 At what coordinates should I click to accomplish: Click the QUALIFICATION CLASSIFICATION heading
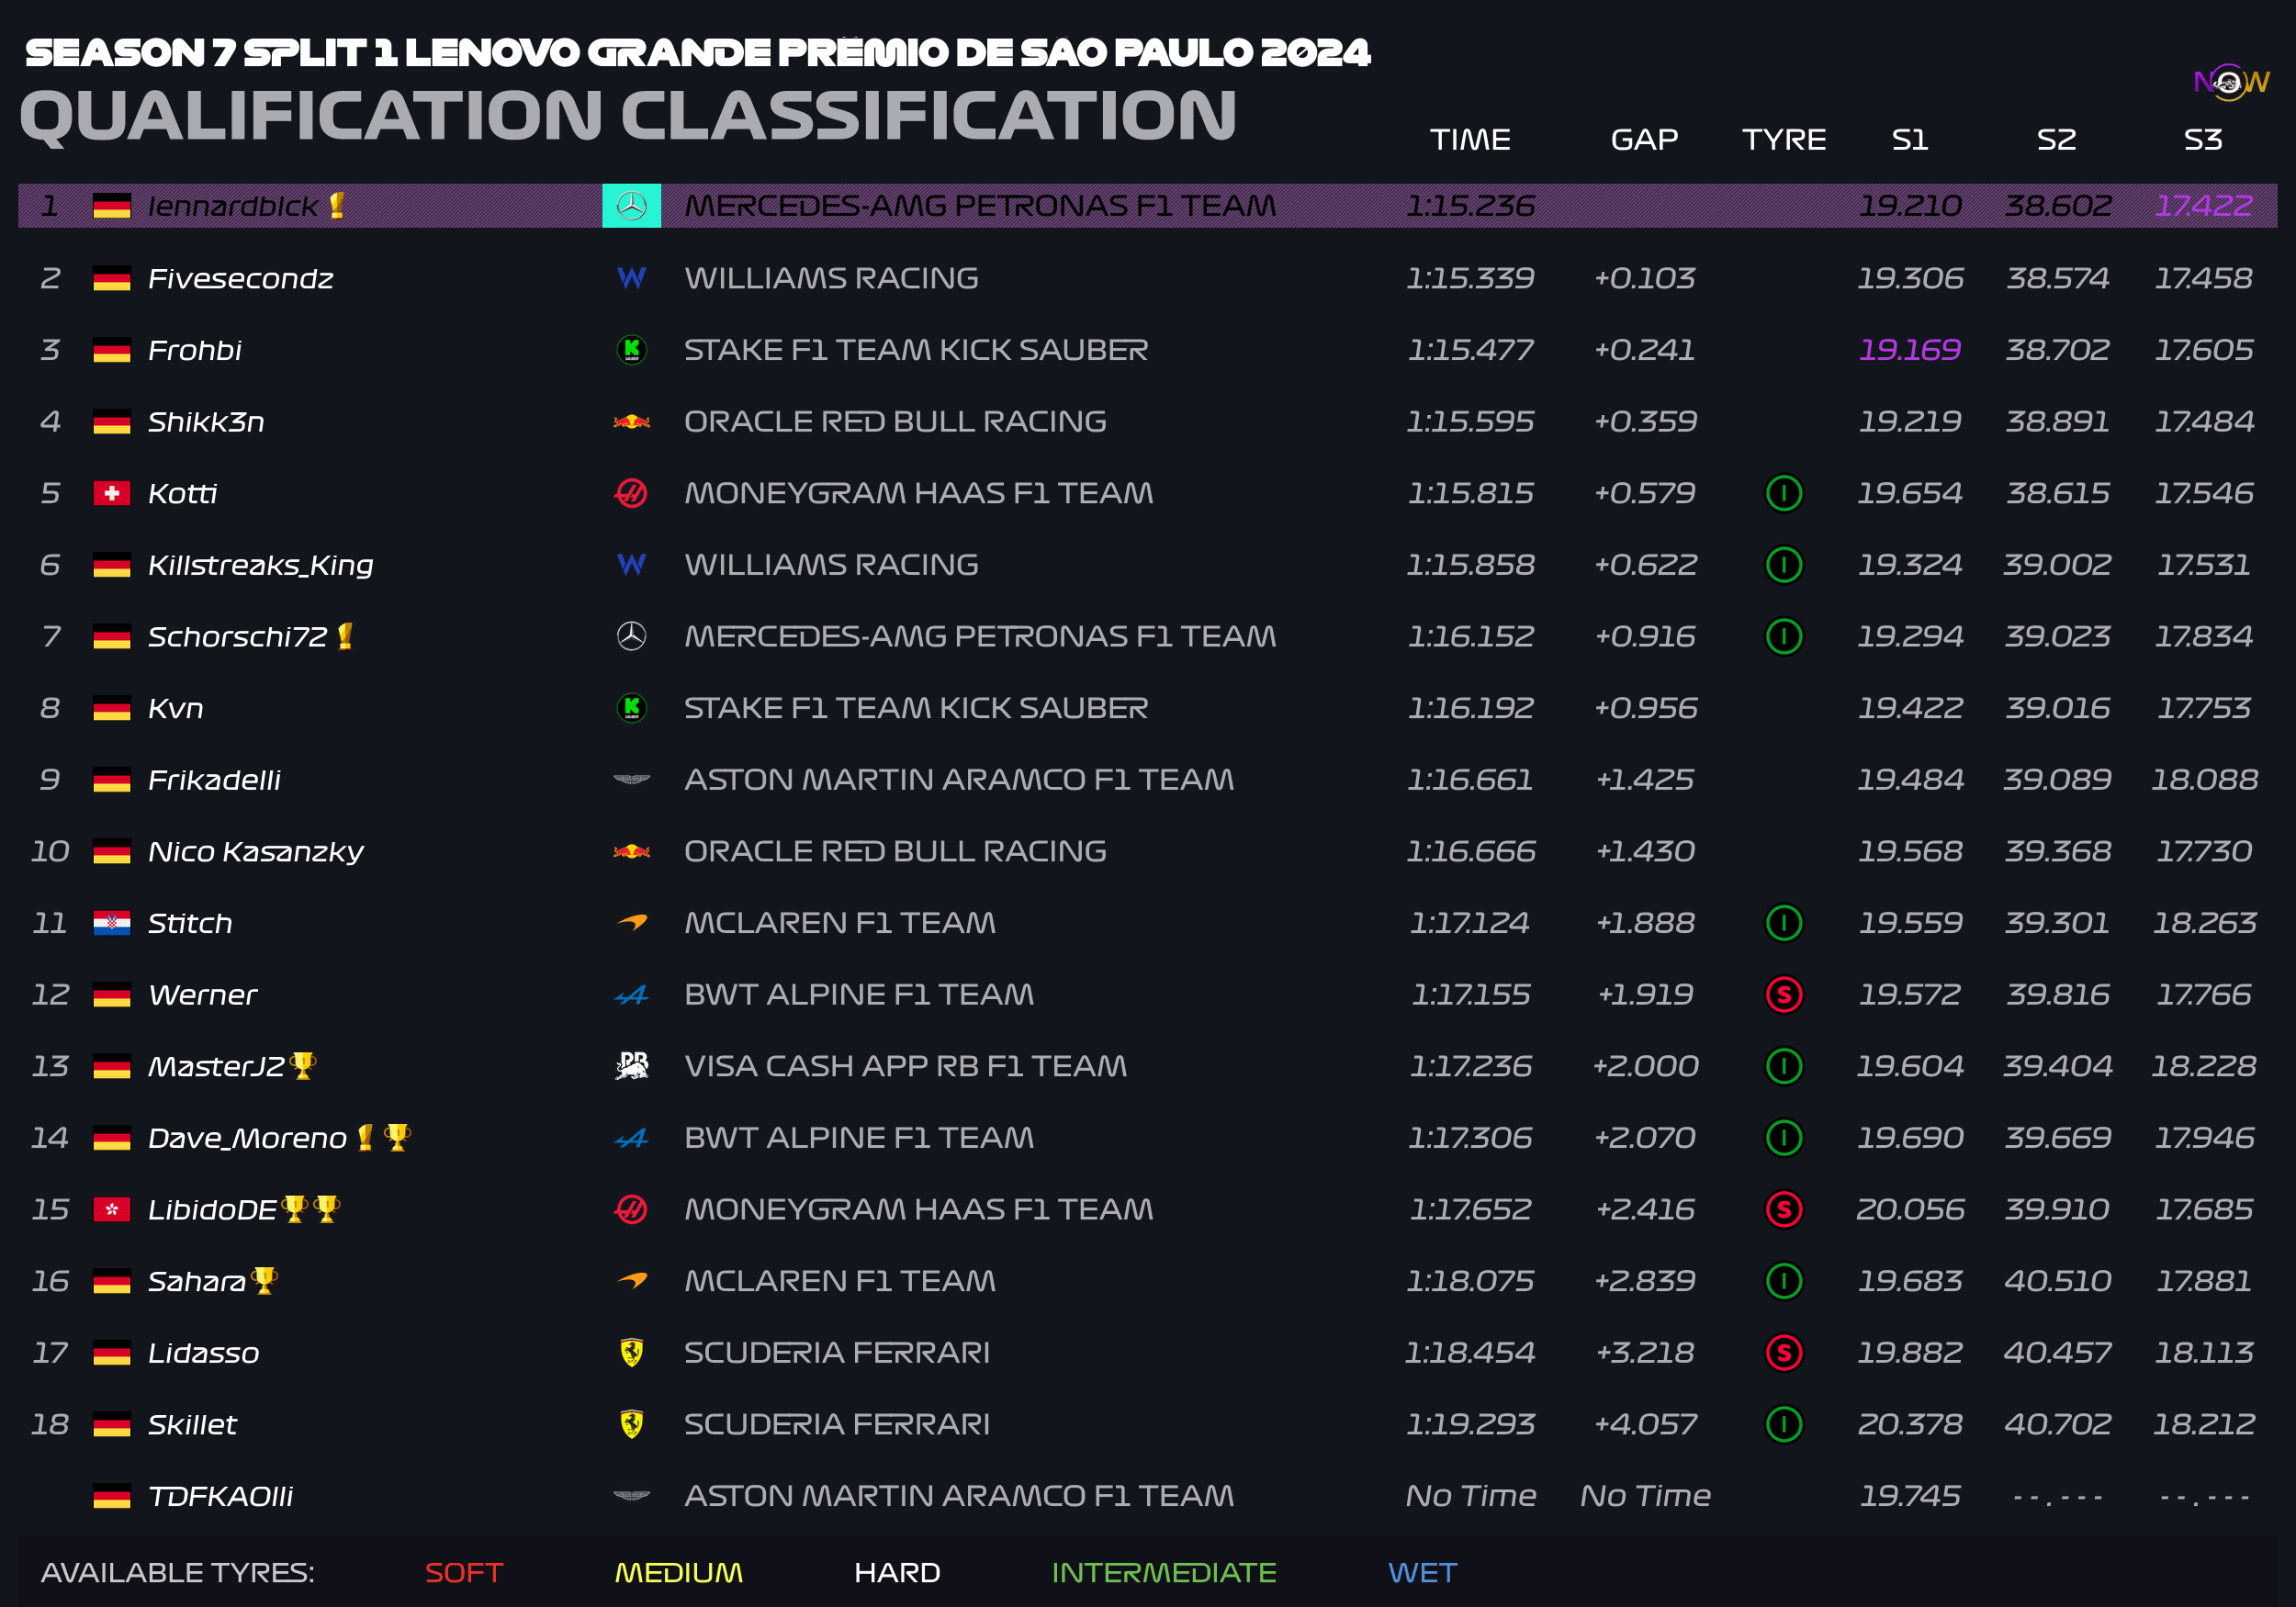628,116
